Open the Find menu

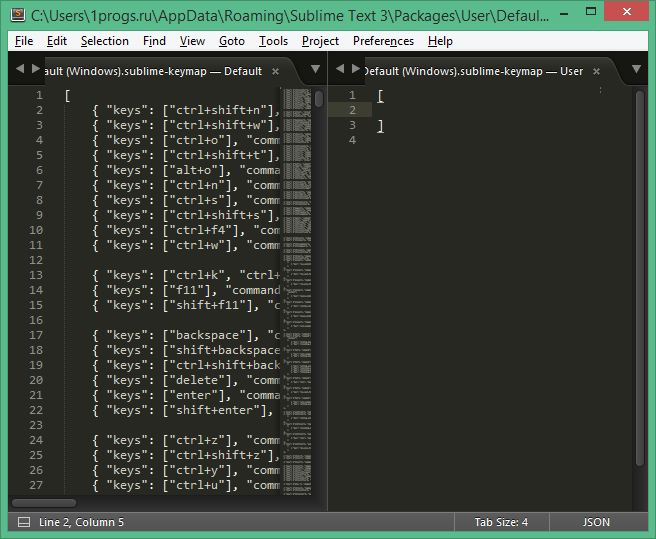[x=154, y=41]
